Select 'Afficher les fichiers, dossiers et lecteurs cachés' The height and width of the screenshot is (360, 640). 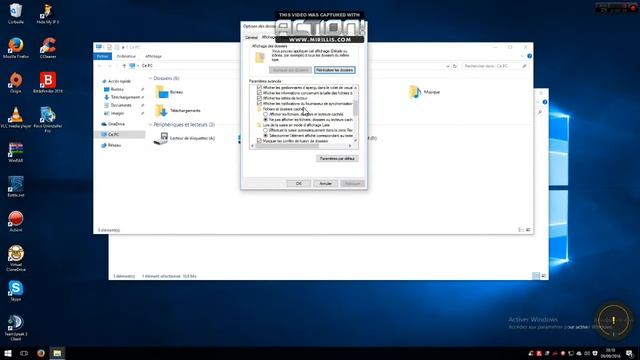265,114
